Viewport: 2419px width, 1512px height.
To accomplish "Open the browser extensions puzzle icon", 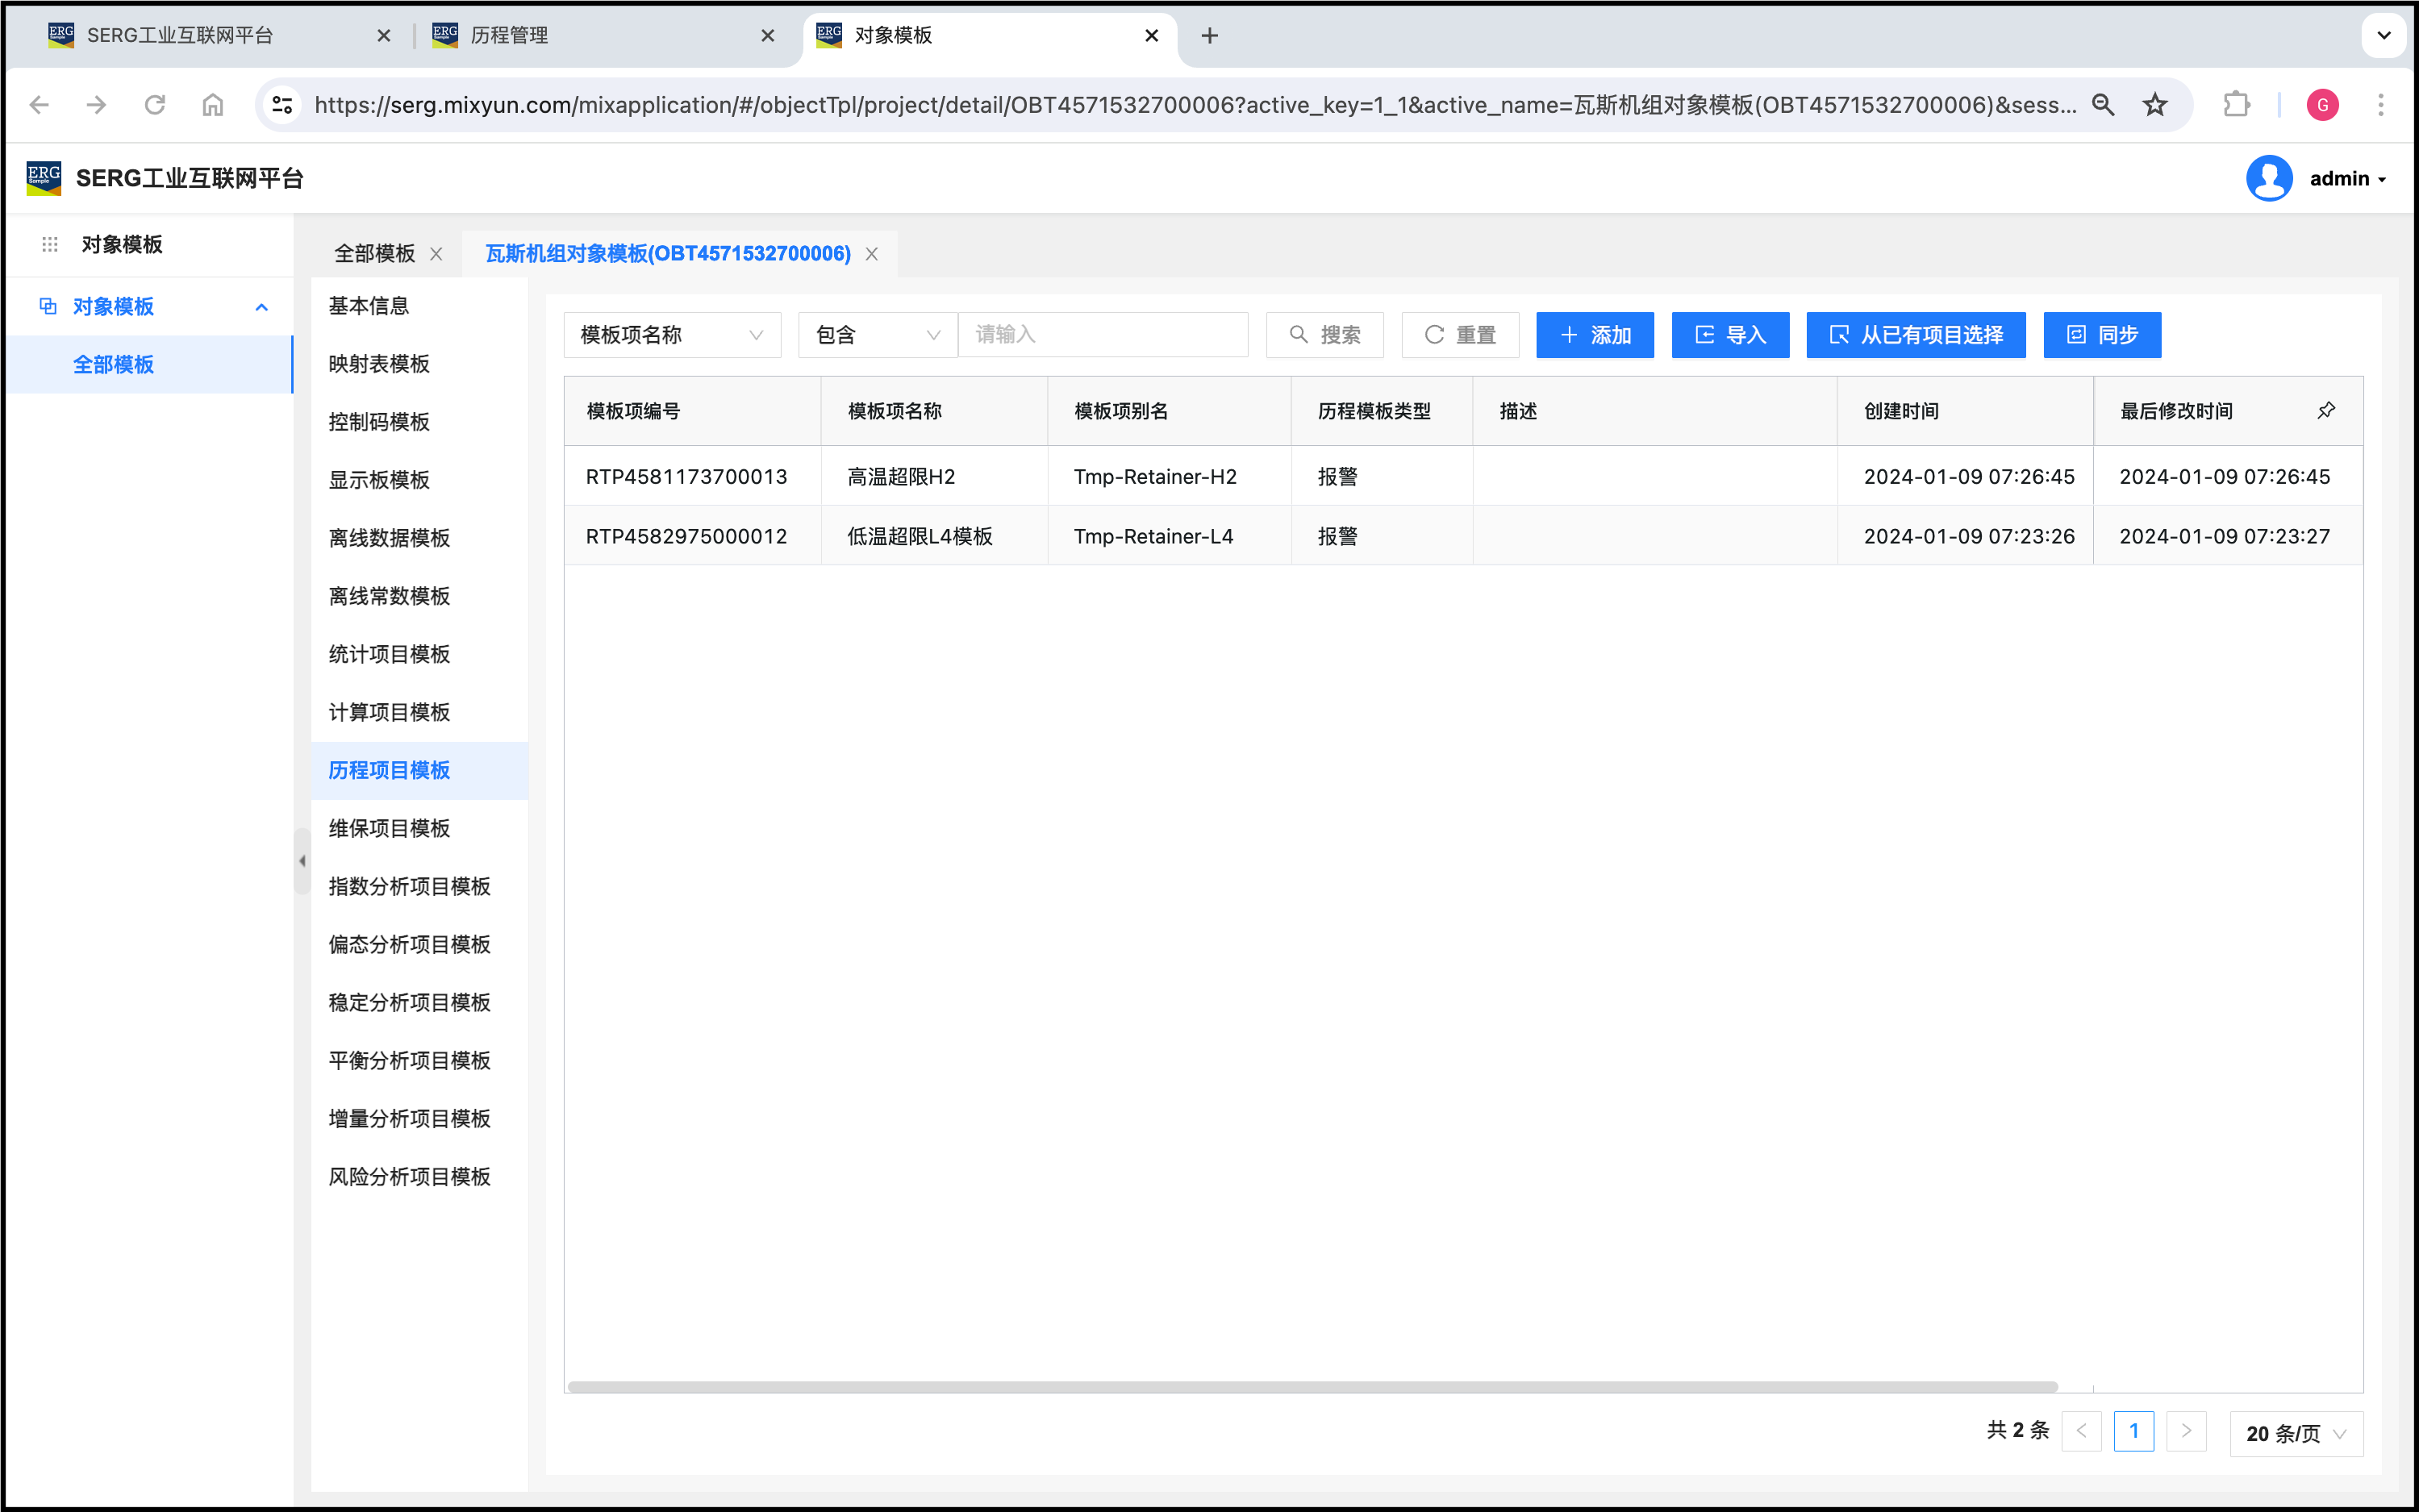I will point(2236,105).
